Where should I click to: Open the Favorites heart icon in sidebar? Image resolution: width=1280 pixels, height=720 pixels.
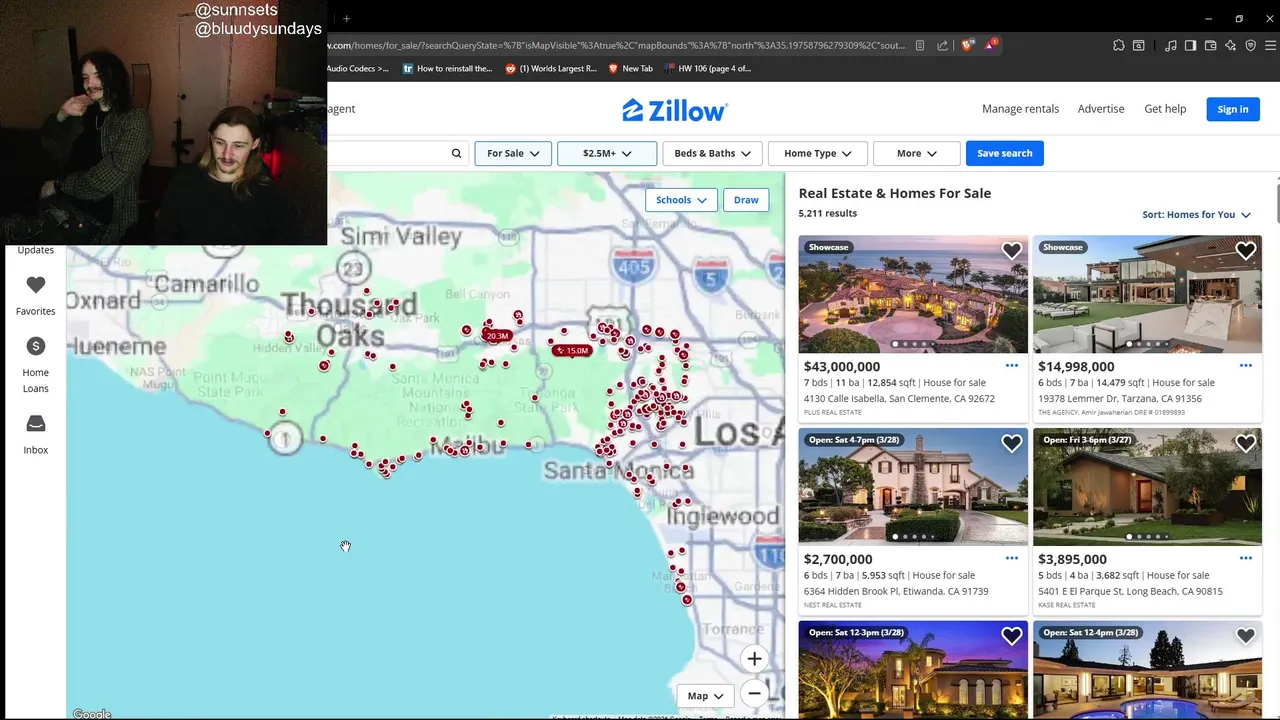[35, 285]
